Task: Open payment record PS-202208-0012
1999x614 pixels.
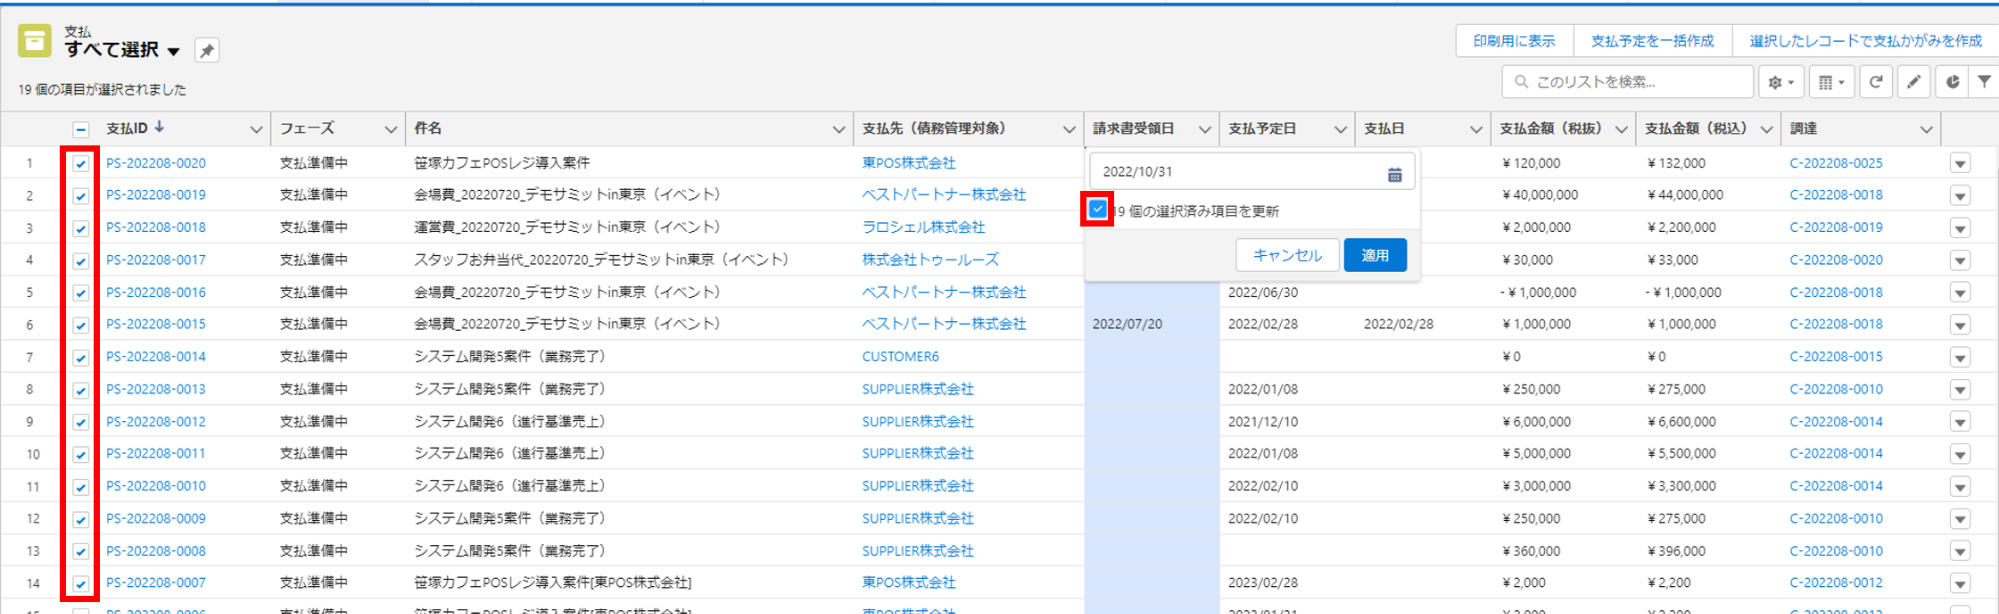Action: [x=156, y=422]
